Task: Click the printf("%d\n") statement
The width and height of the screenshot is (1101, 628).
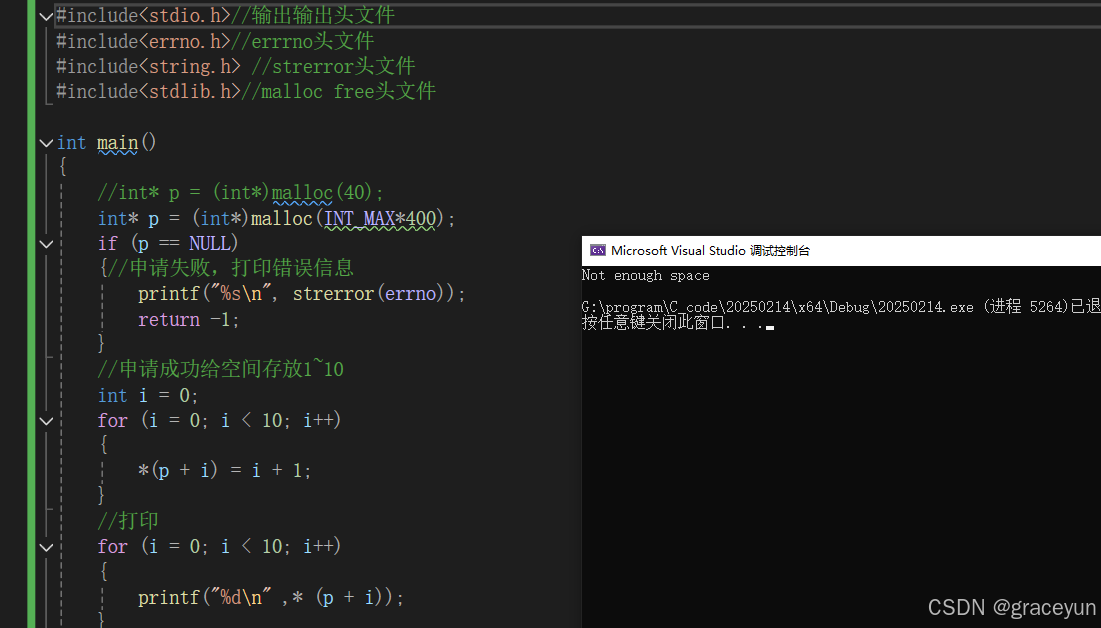Action: pos(271,598)
